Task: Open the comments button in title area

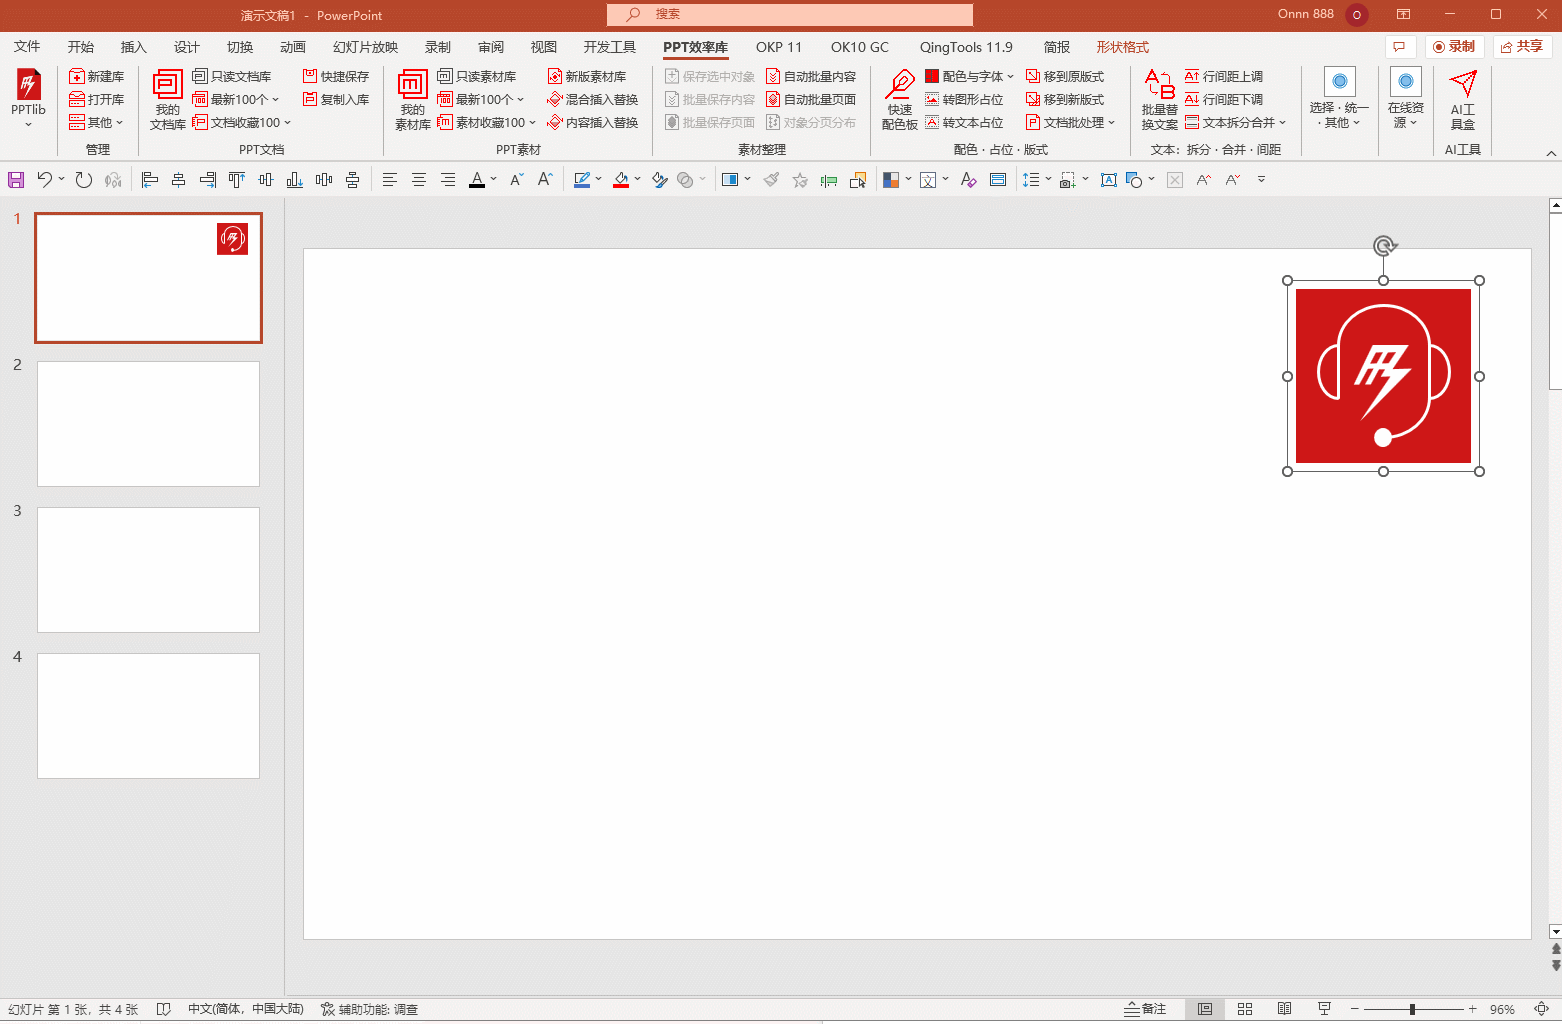Action: click(x=1399, y=47)
